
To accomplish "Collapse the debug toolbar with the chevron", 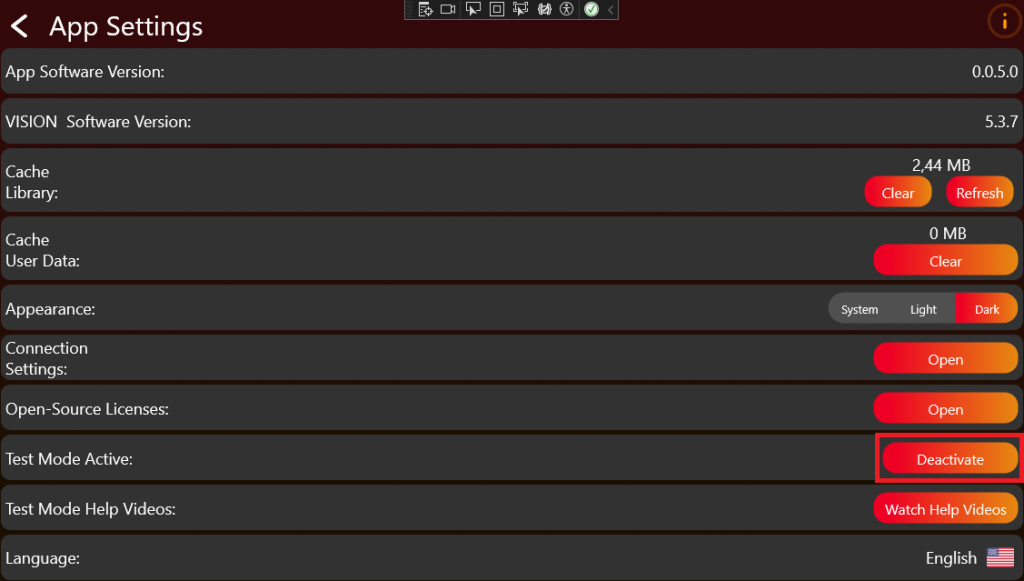I will (x=611, y=9).
